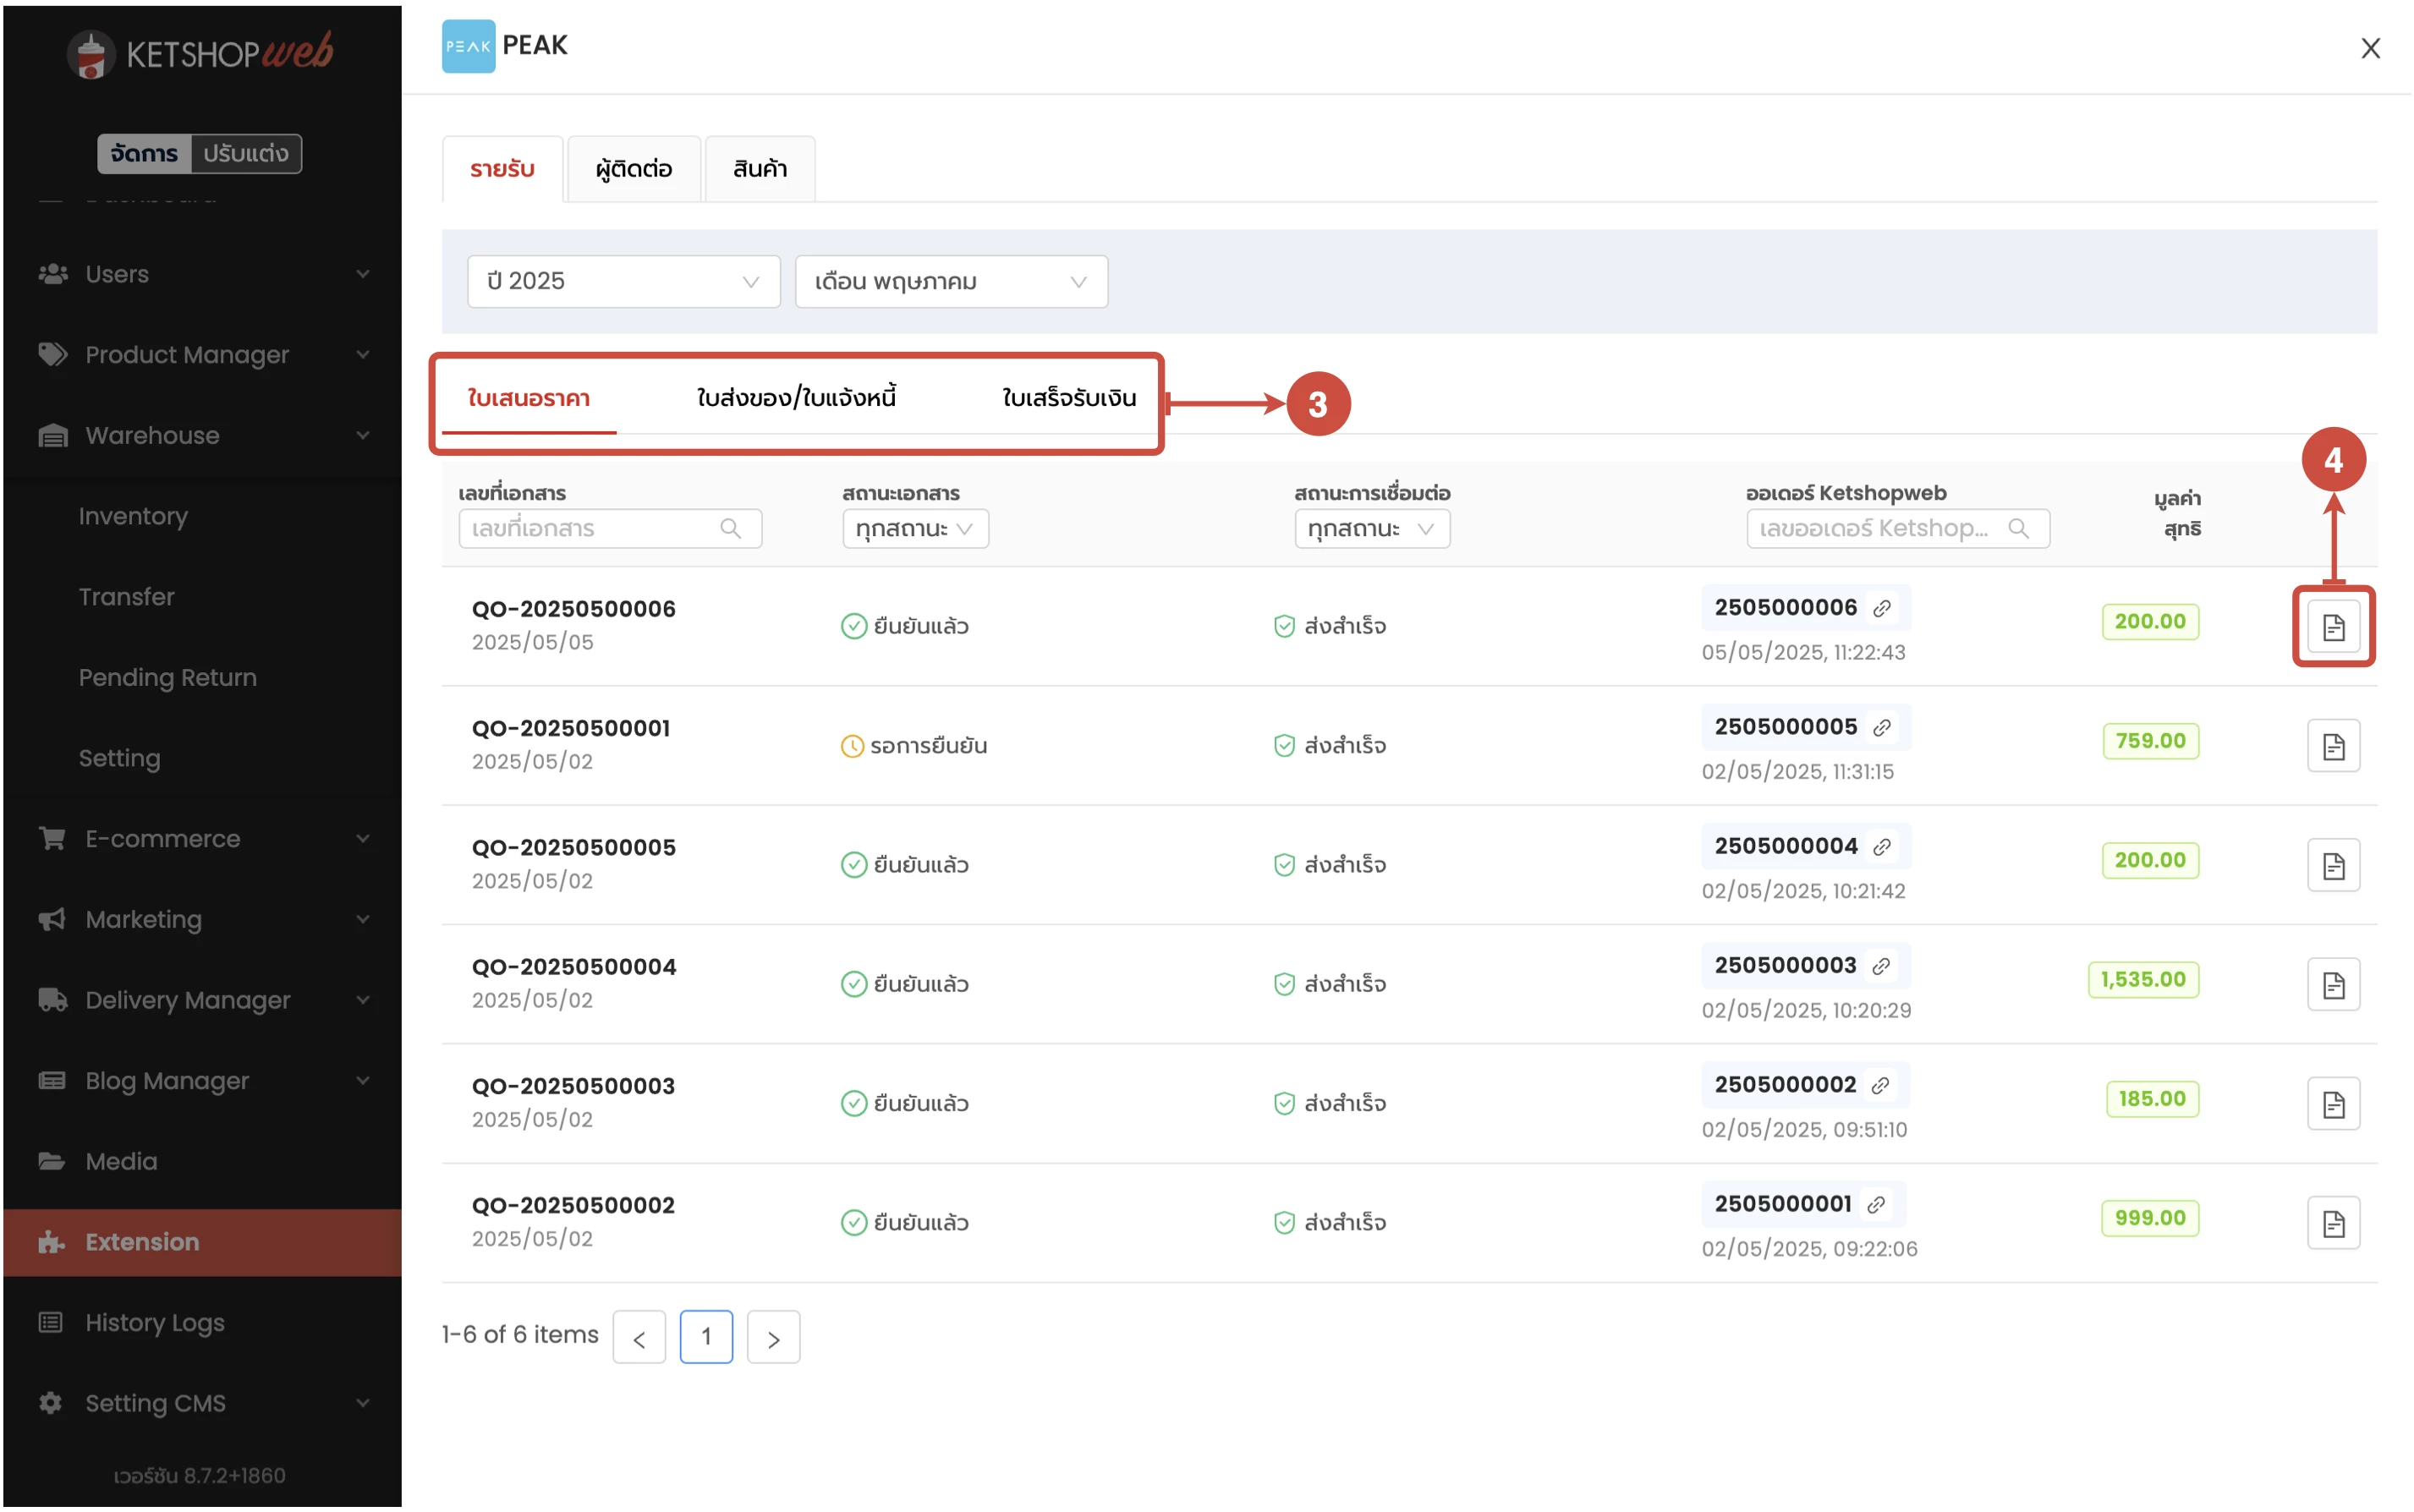2414x1512 pixels.
Task: Click search icon in document number field
Action: click(x=730, y=528)
